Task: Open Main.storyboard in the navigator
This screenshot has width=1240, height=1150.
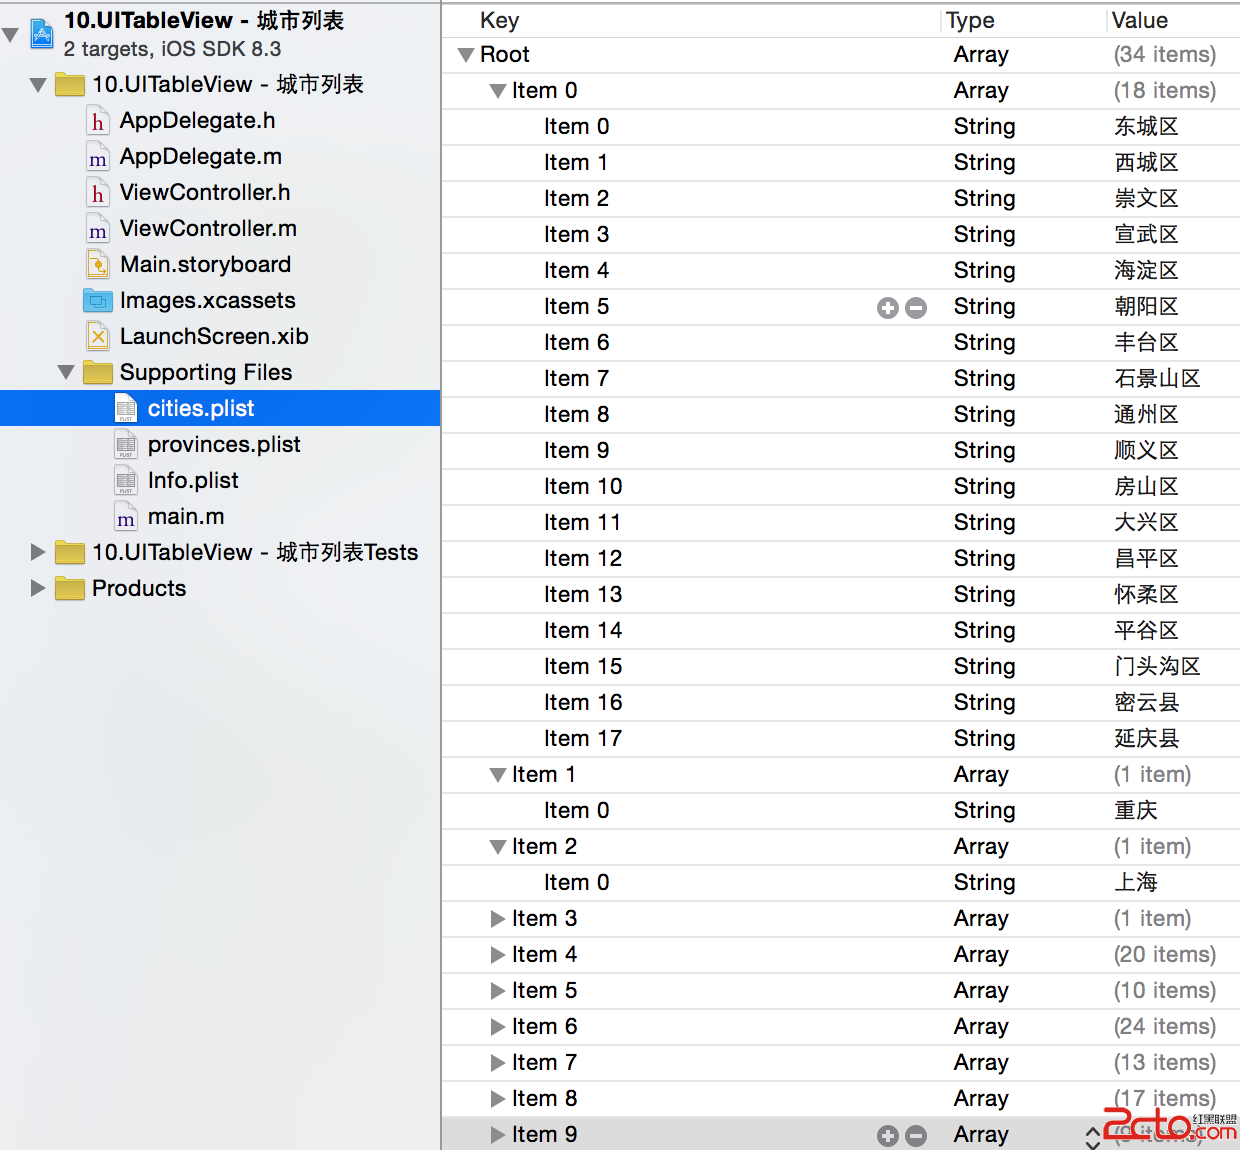Action: [x=206, y=265]
